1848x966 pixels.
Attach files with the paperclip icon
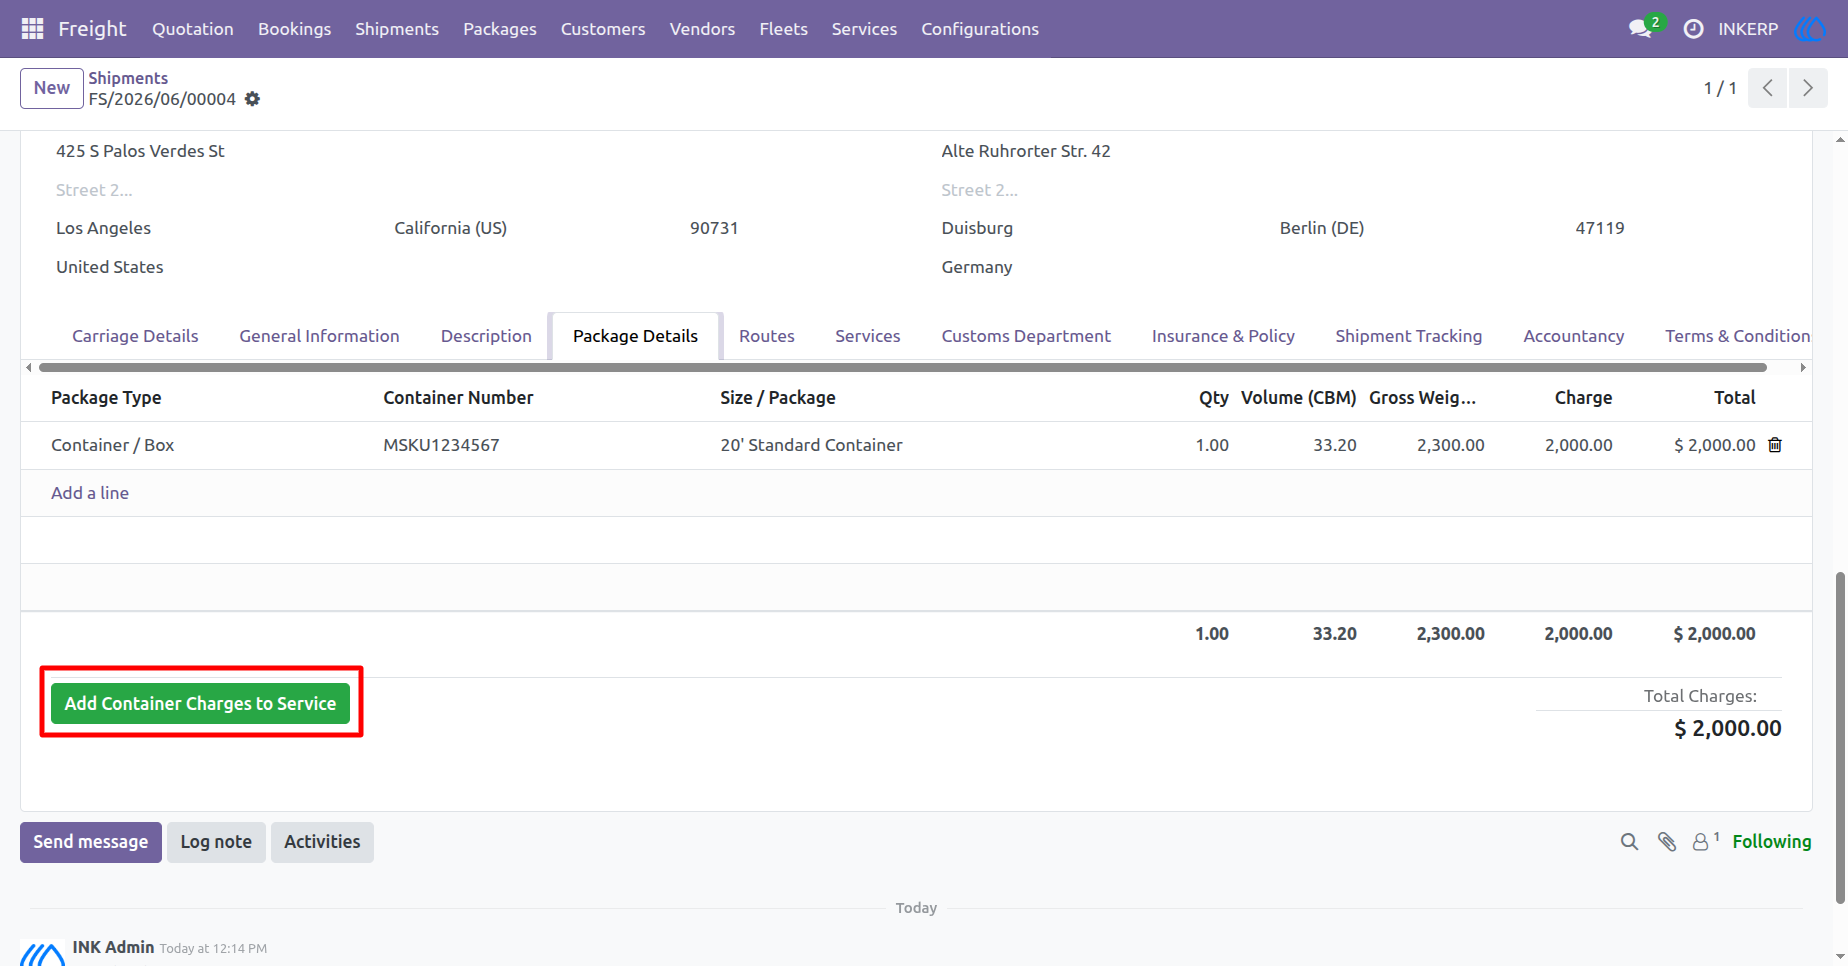1666,842
